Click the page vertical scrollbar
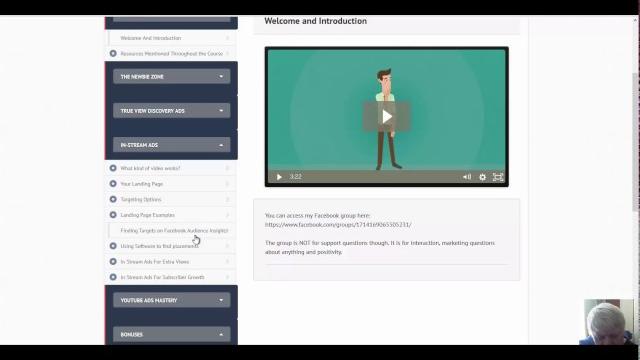 tap(636, 143)
